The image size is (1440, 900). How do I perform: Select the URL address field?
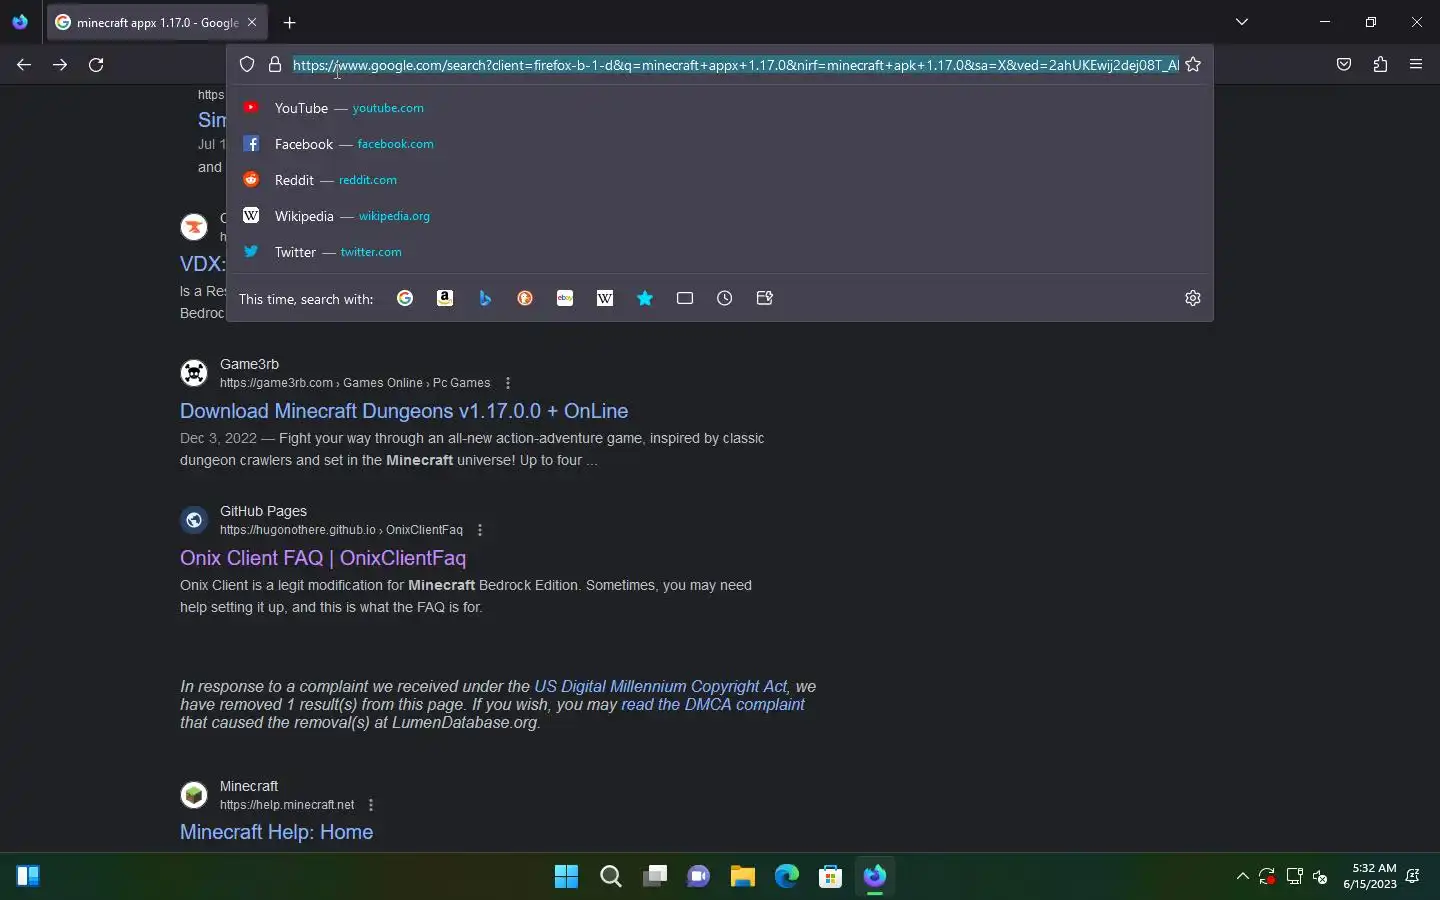735,65
